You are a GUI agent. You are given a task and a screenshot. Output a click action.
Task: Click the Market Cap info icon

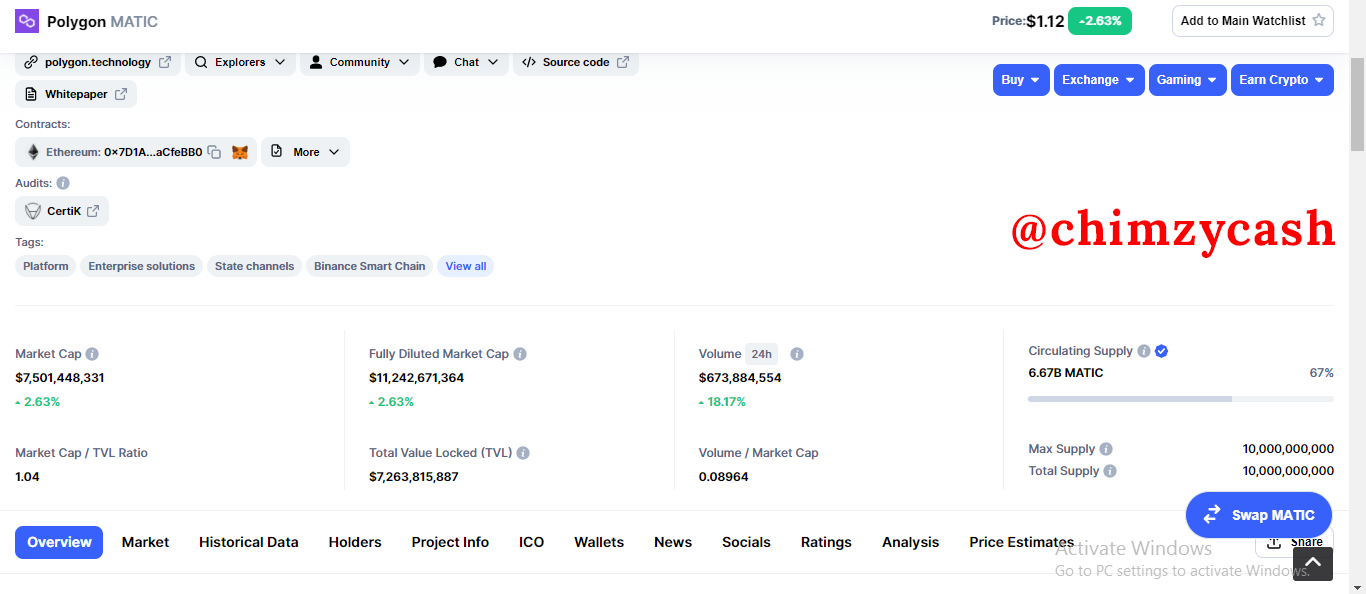pyautogui.click(x=92, y=354)
